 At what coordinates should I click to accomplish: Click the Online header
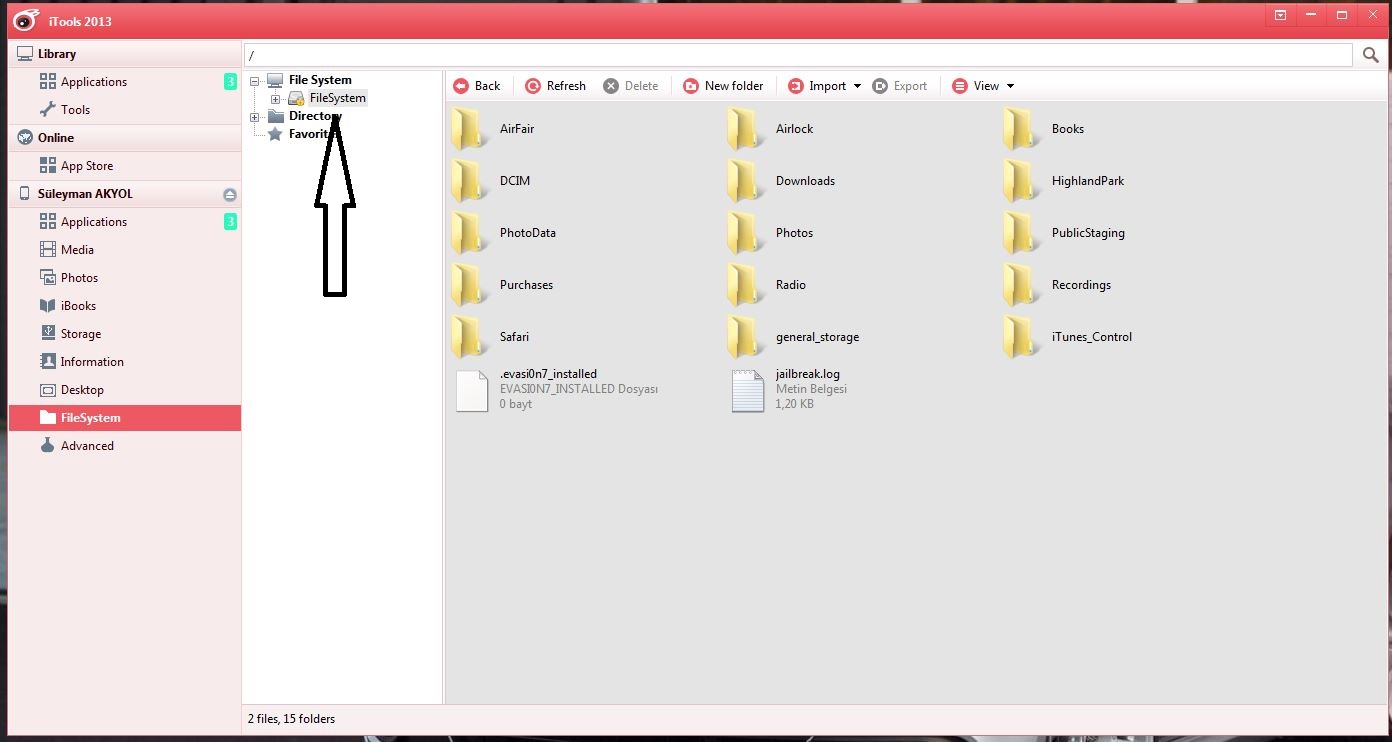[x=124, y=138]
